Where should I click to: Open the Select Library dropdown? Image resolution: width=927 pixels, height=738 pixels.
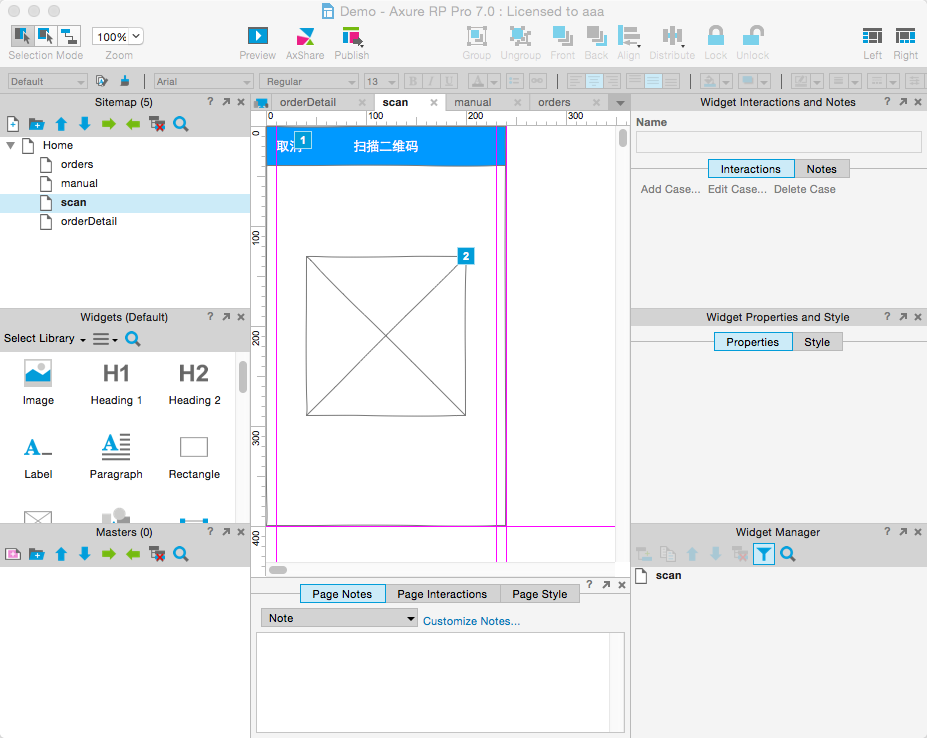click(45, 339)
